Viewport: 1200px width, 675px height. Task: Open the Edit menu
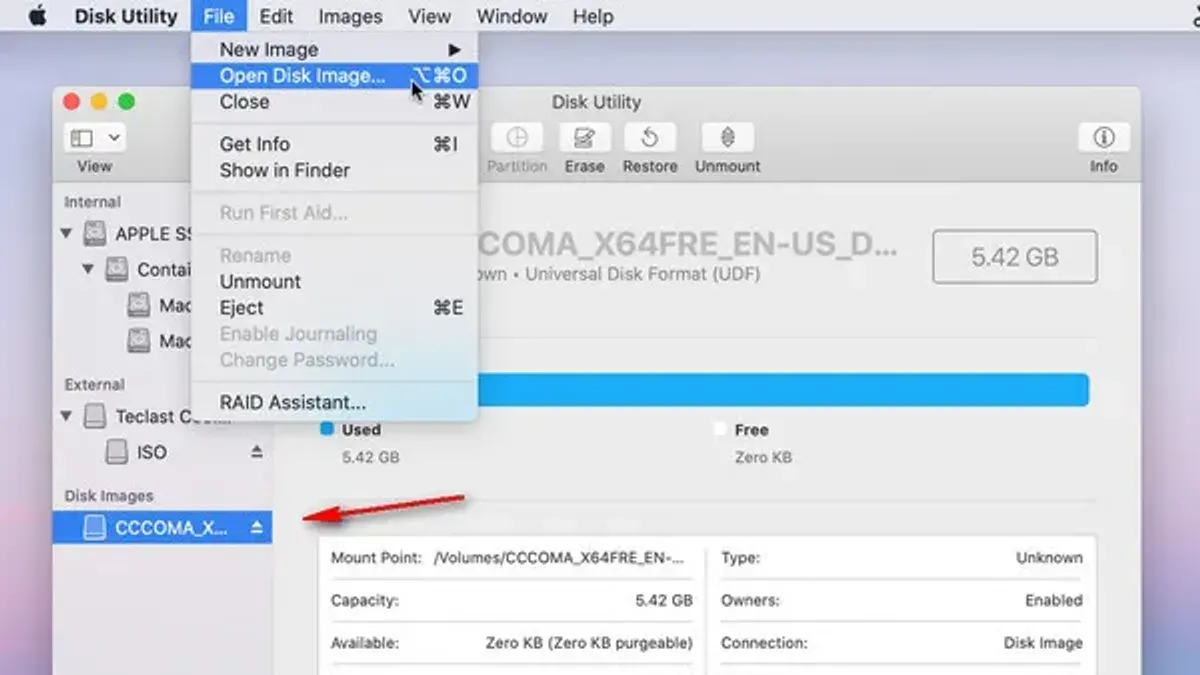click(276, 16)
